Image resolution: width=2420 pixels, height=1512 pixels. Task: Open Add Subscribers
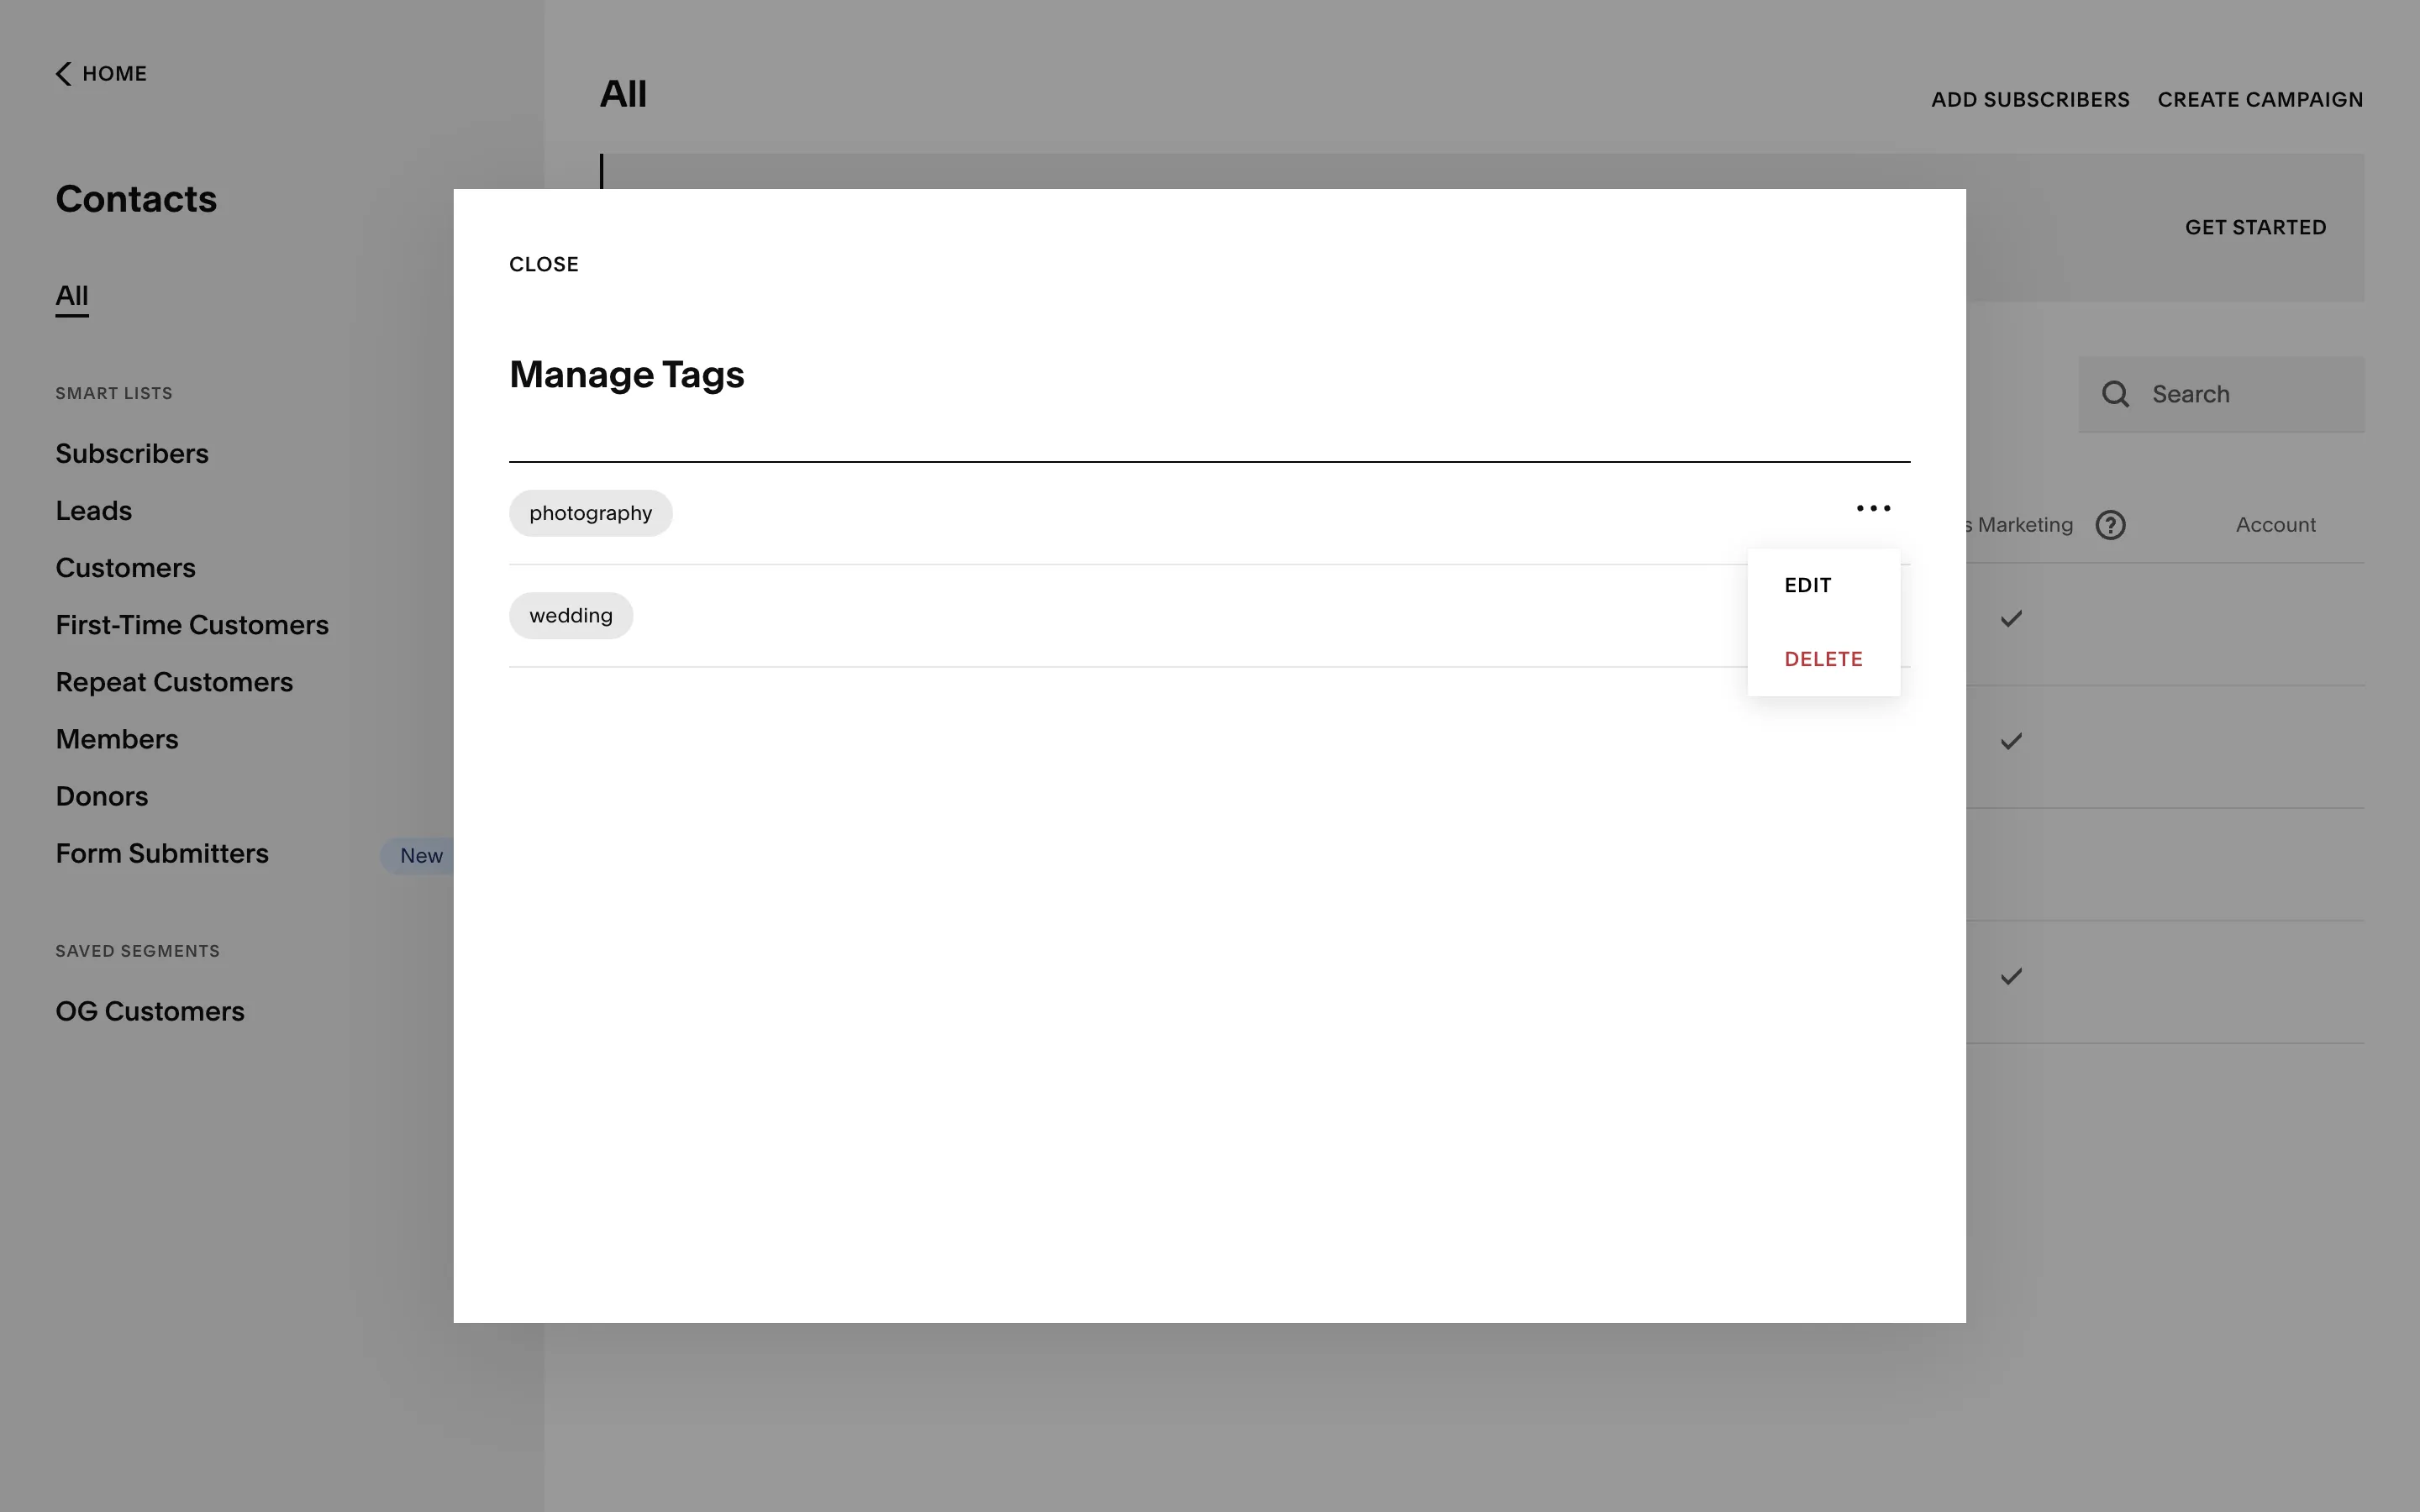2029,100
